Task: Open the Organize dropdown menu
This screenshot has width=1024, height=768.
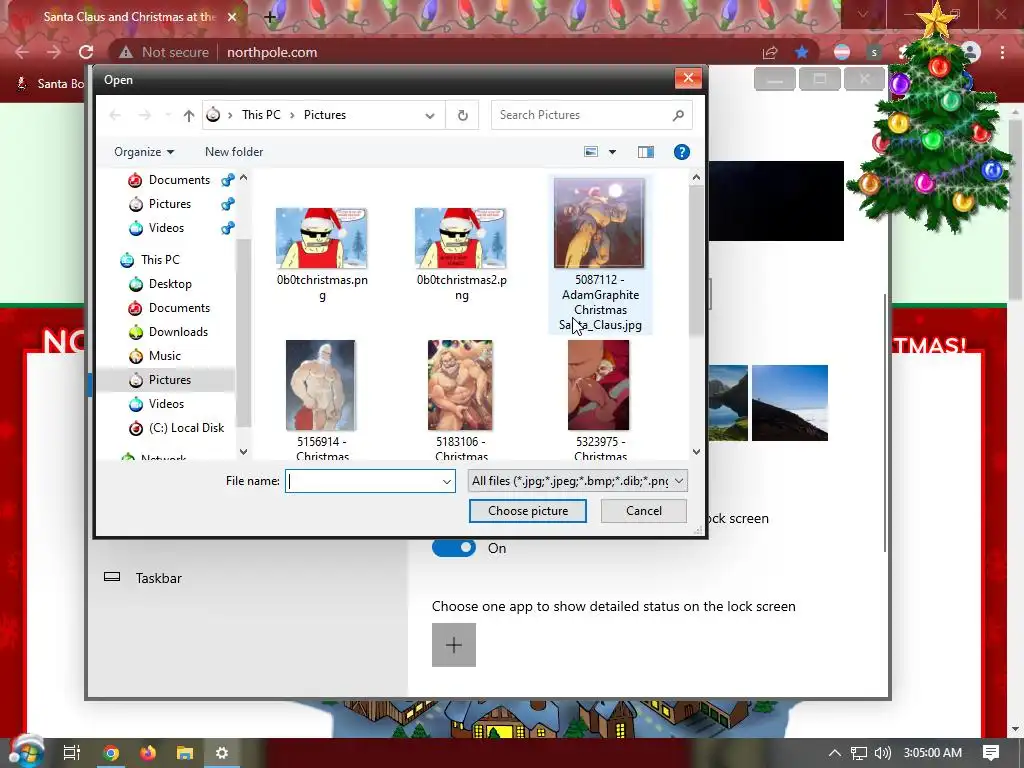Action: 144,152
